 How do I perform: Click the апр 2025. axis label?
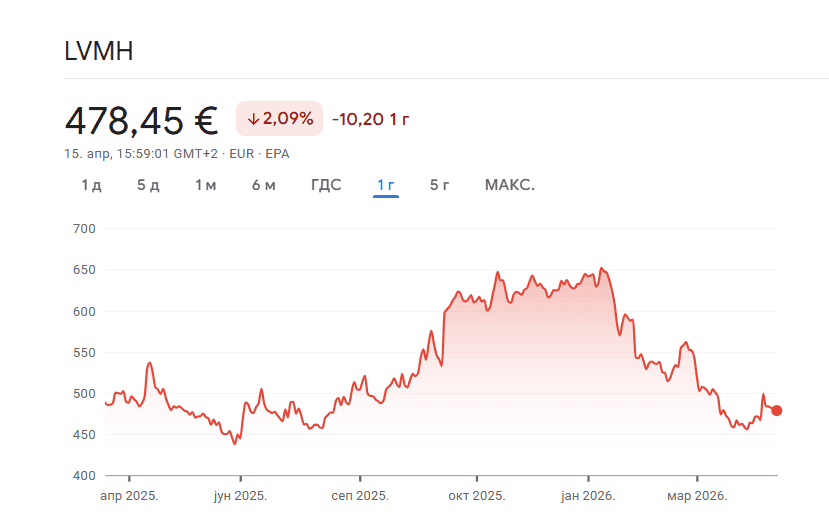(130, 496)
